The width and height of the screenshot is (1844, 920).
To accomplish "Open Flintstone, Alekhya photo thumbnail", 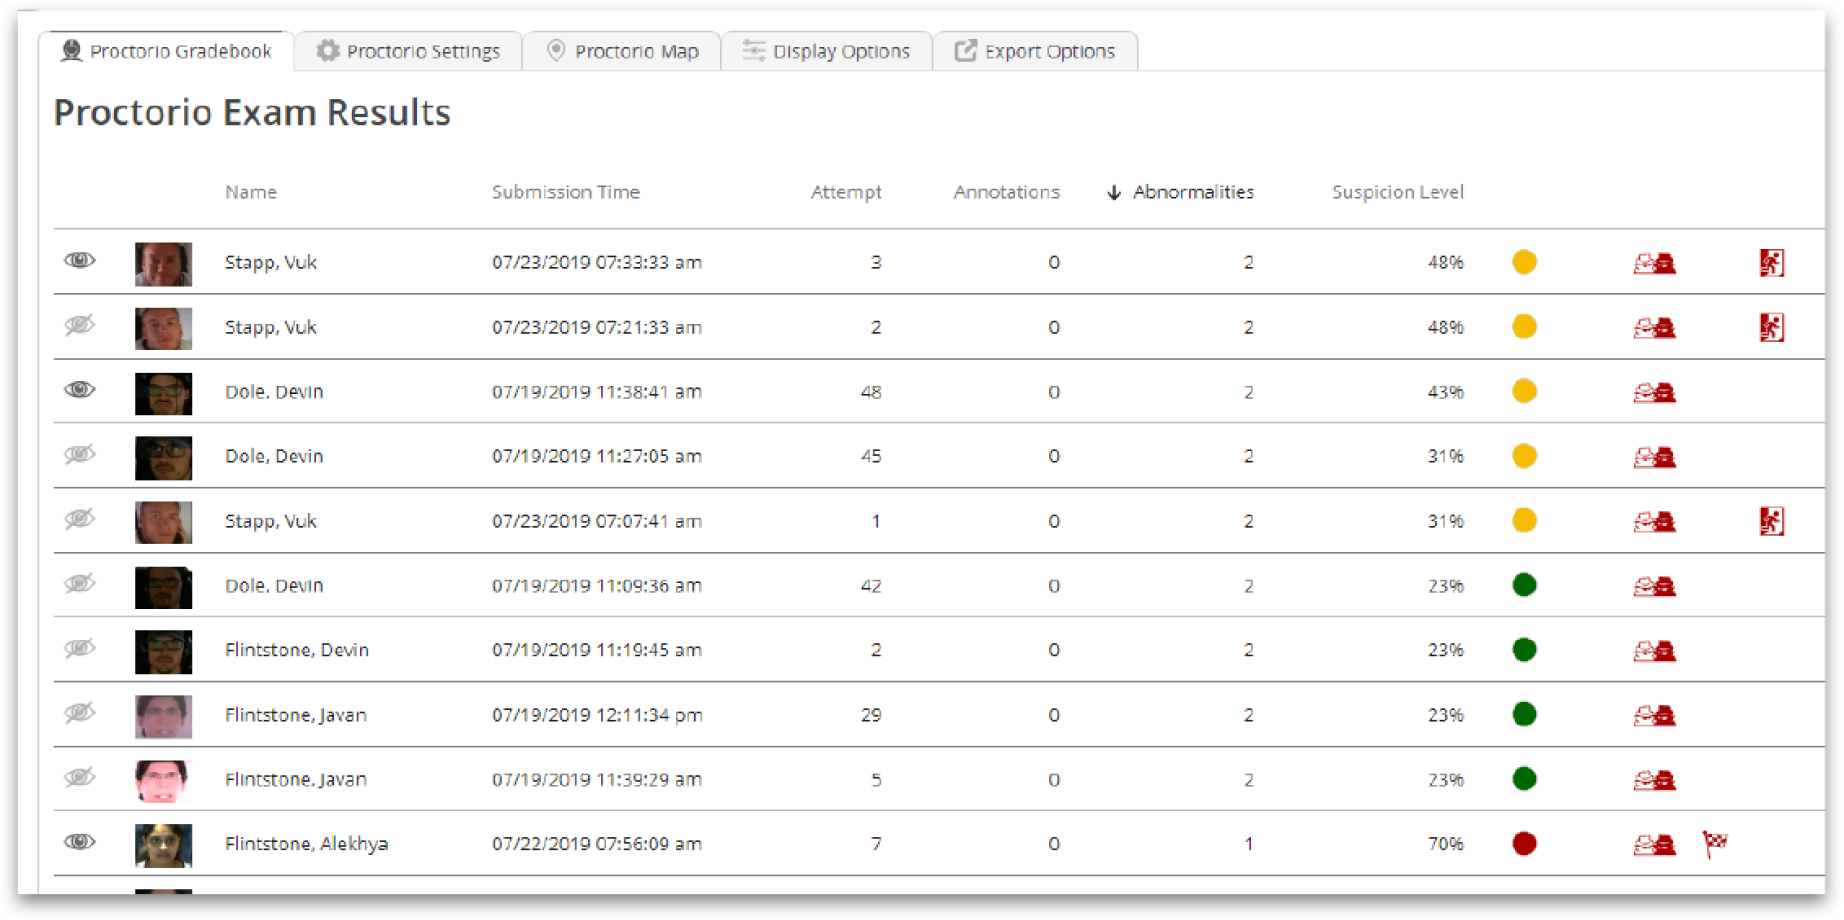I will [x=163, y=846].
